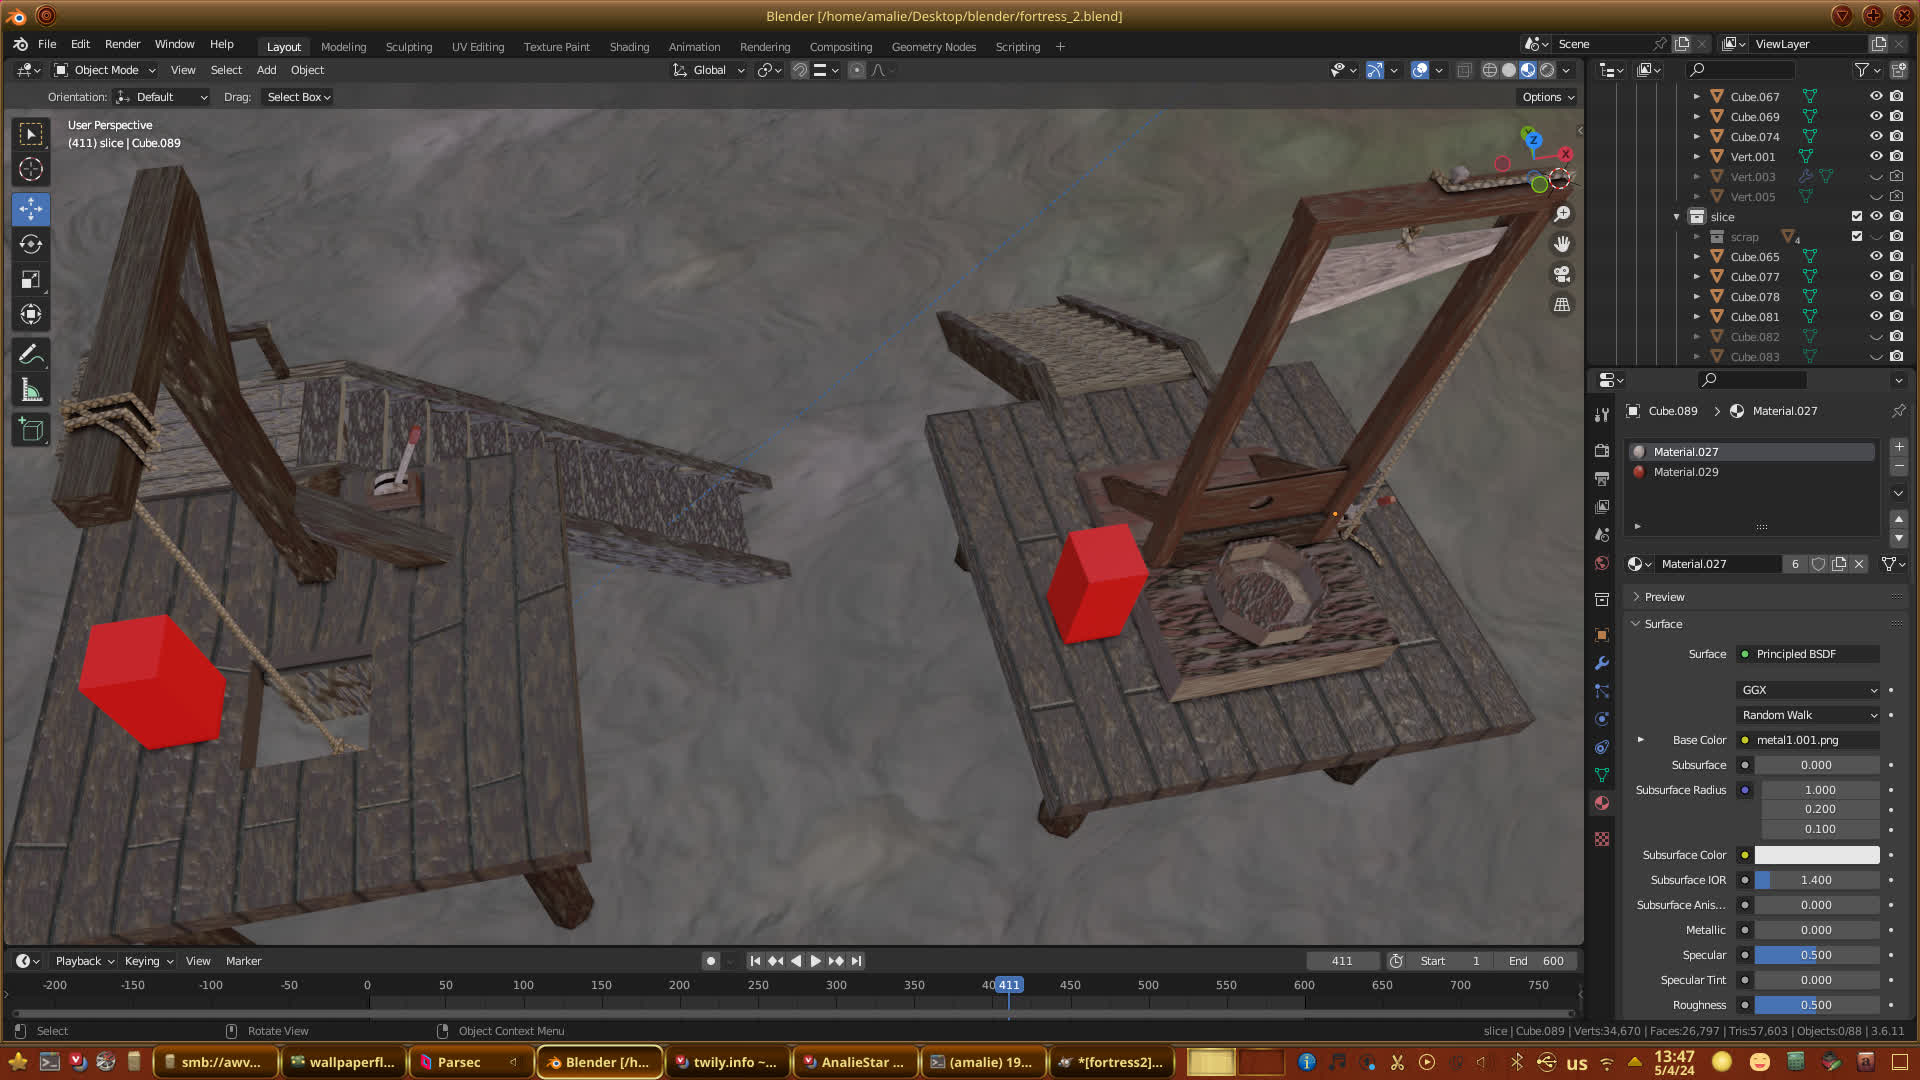Select Material.029 slot

1685,472
